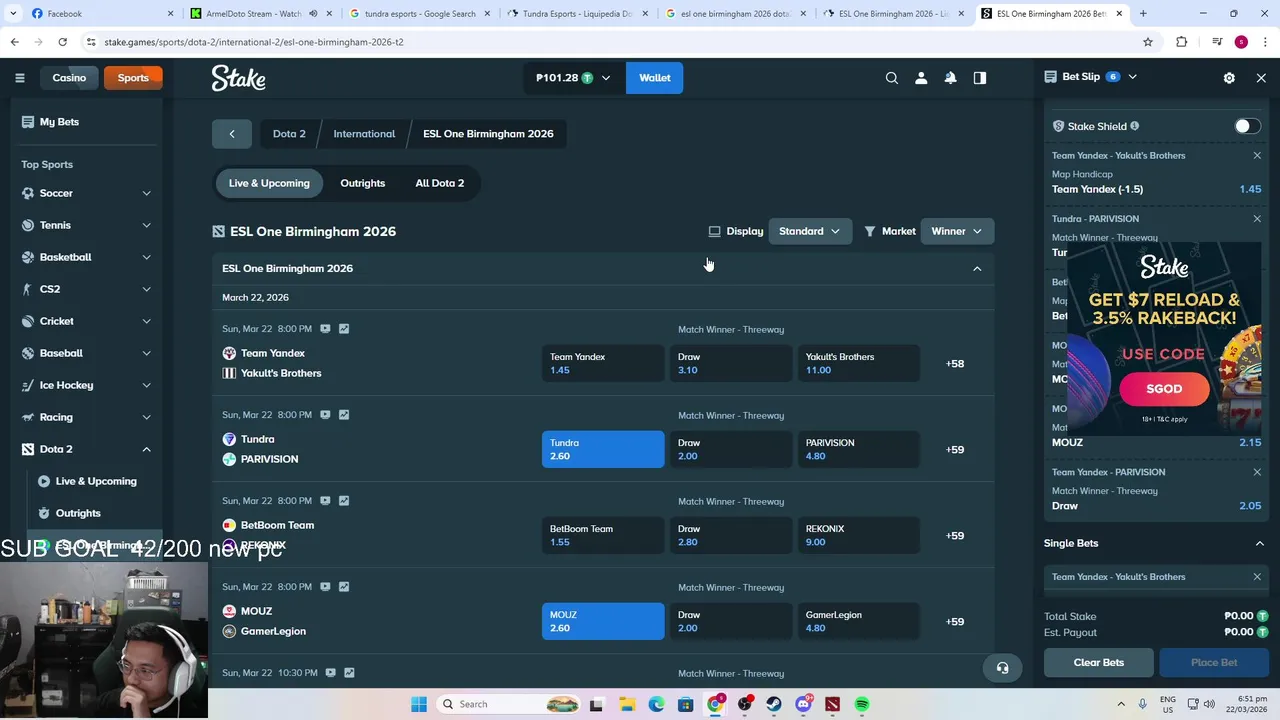Viewport: 1280px width, 720px height.
Task: Select Team Yandex 1.45 odds
Action: pos(603,363)
